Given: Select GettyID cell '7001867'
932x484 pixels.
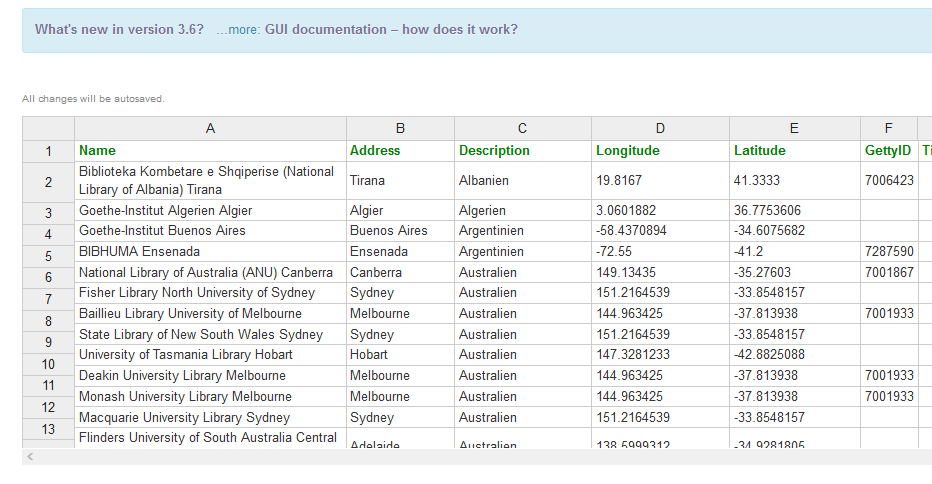Looking at the screenshot, I should pyautogui.click(x=889, y=272).
